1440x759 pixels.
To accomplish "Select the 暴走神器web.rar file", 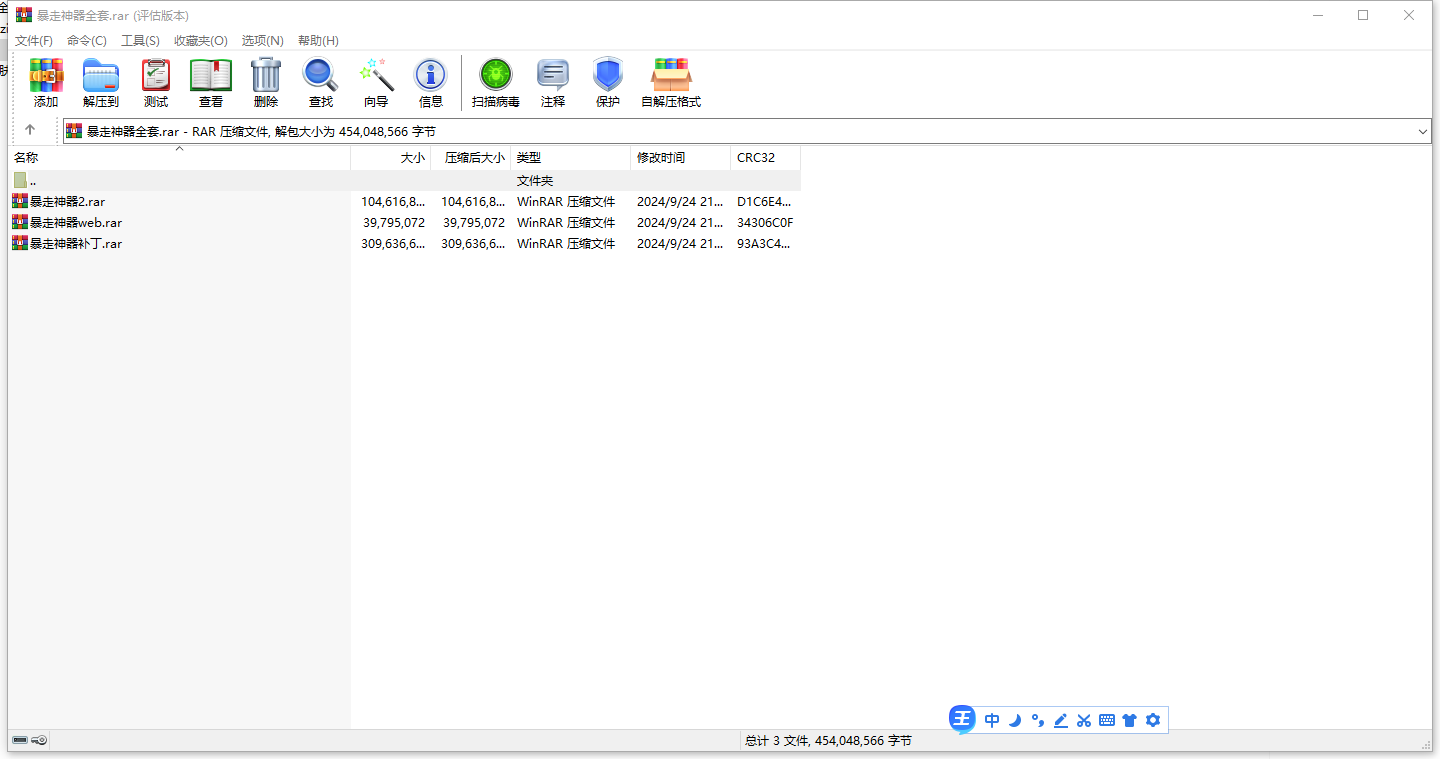I will [76, 223].
